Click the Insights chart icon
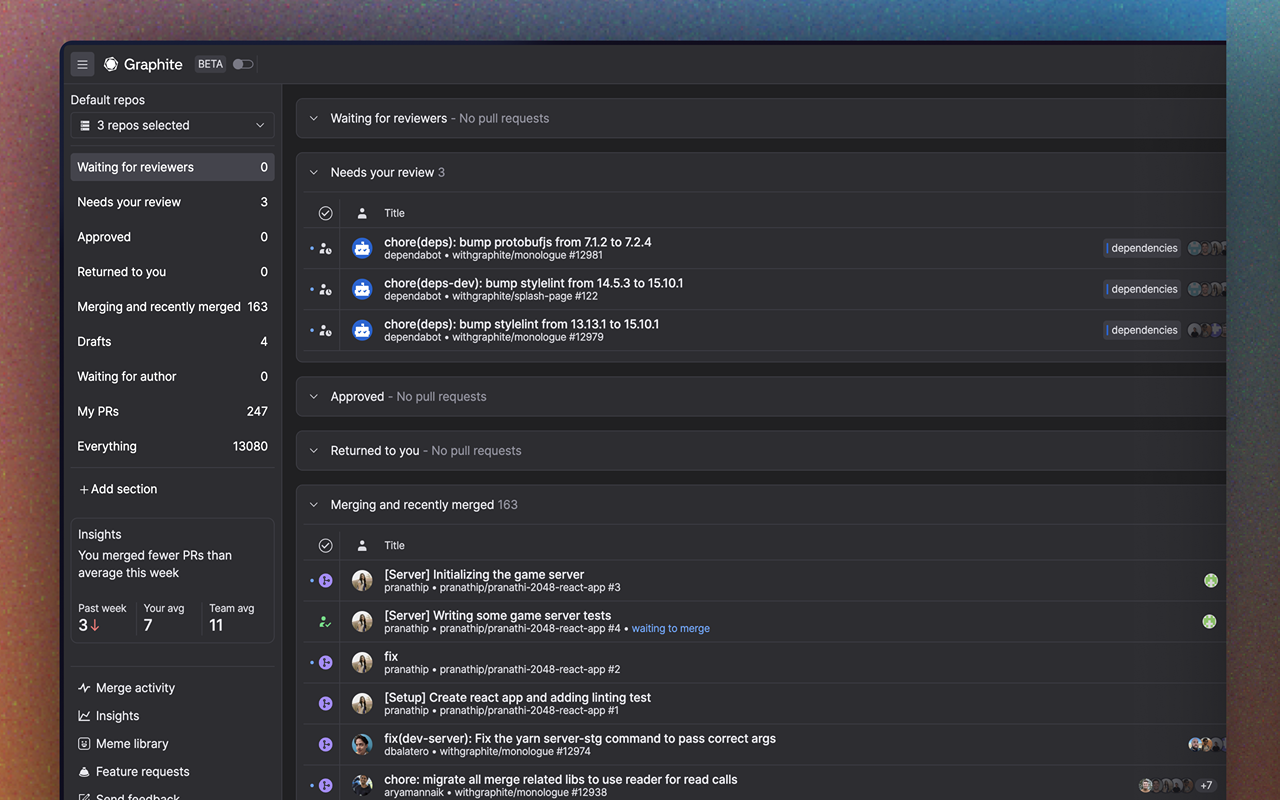 point(84,716)
